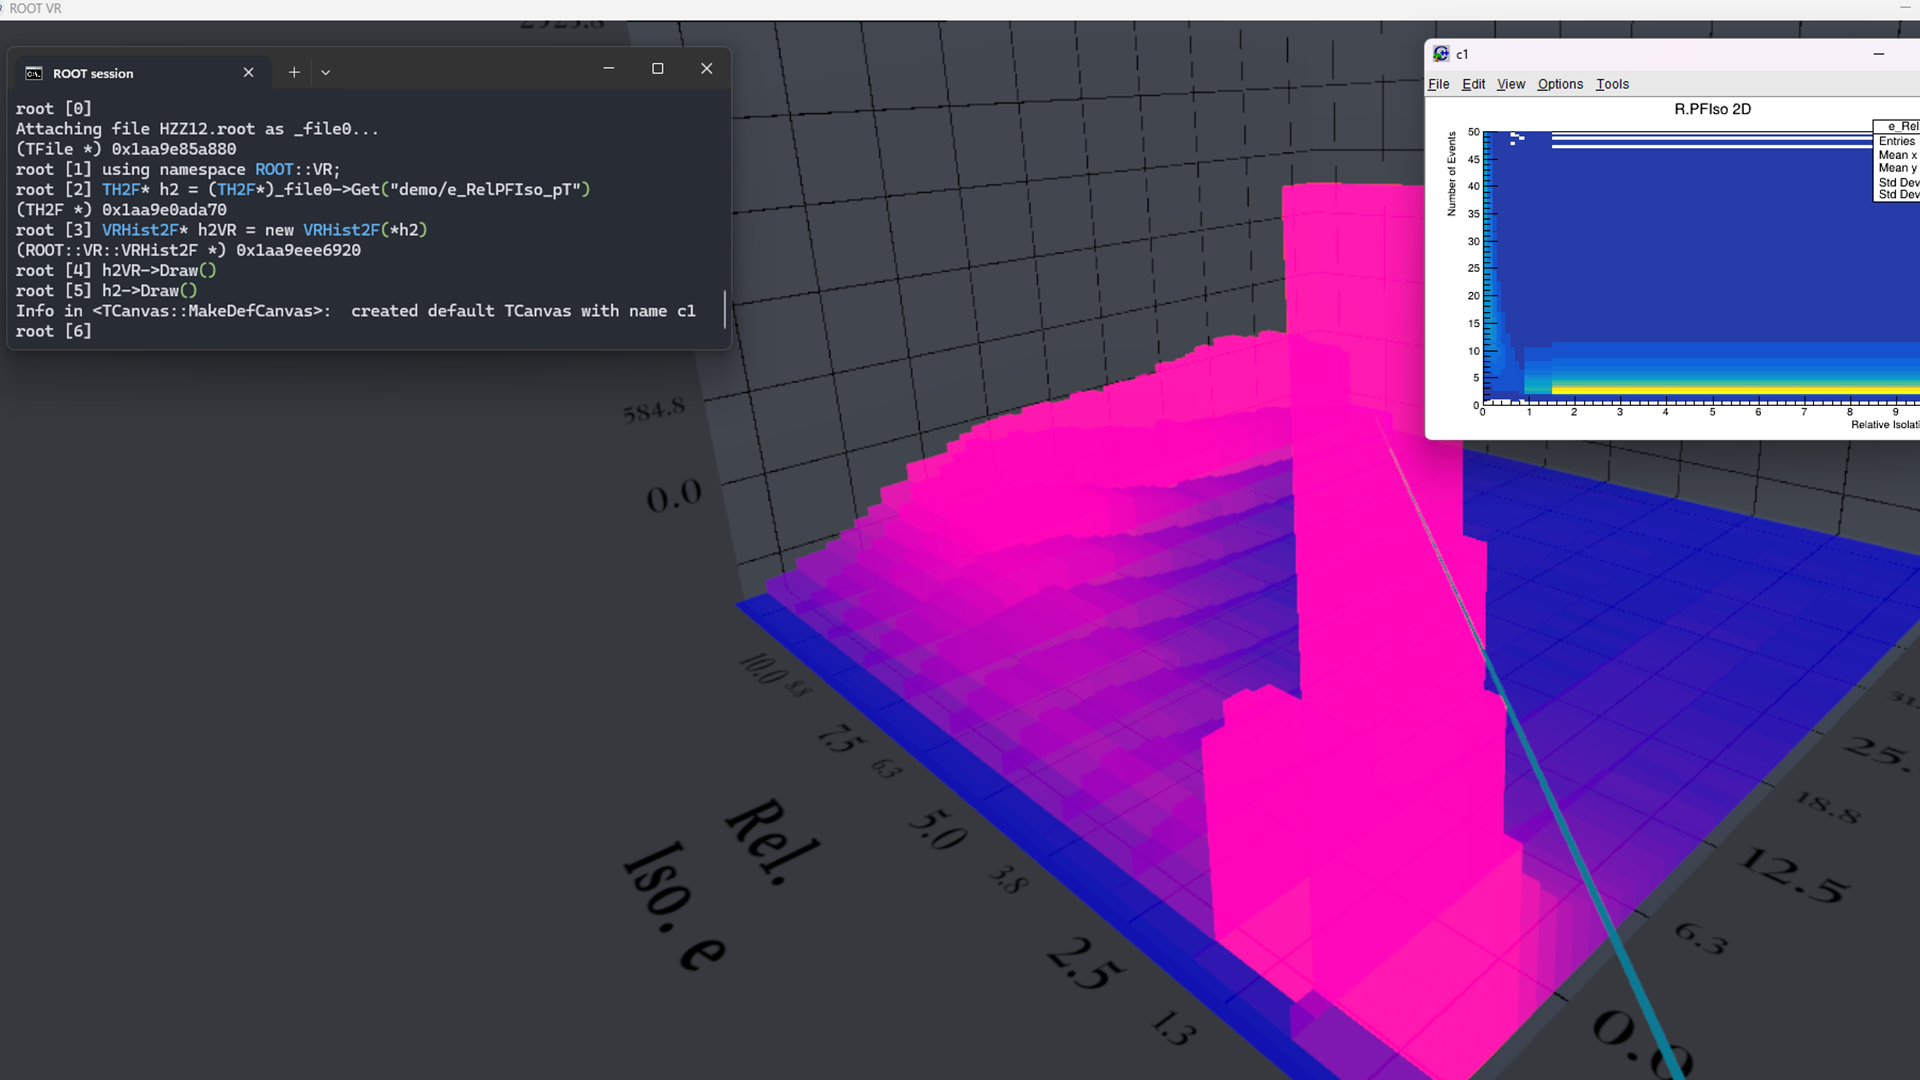Open the Edit menu in c1 canvas
1920x1080 pixels.
(x=1473, y=84)
